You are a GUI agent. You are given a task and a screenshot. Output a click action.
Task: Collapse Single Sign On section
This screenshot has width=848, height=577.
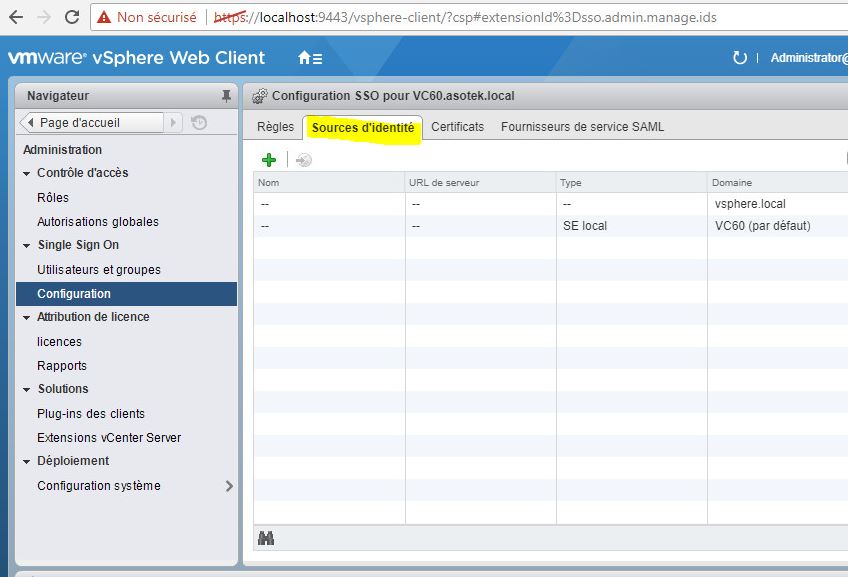[x=26, y=246]
